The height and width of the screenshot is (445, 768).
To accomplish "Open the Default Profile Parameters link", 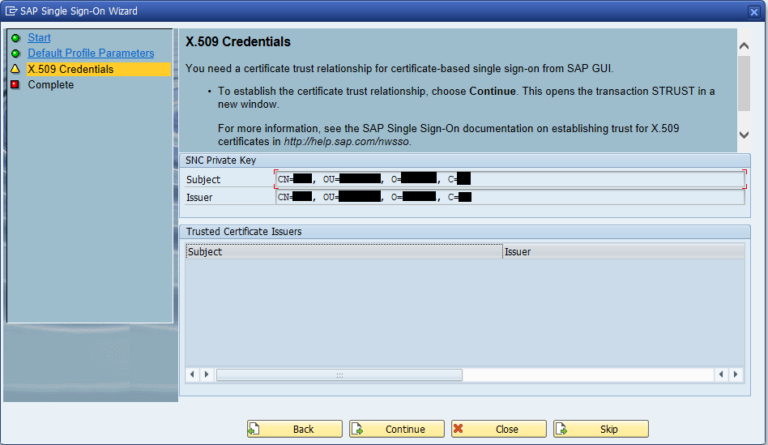I will [91, 53].
